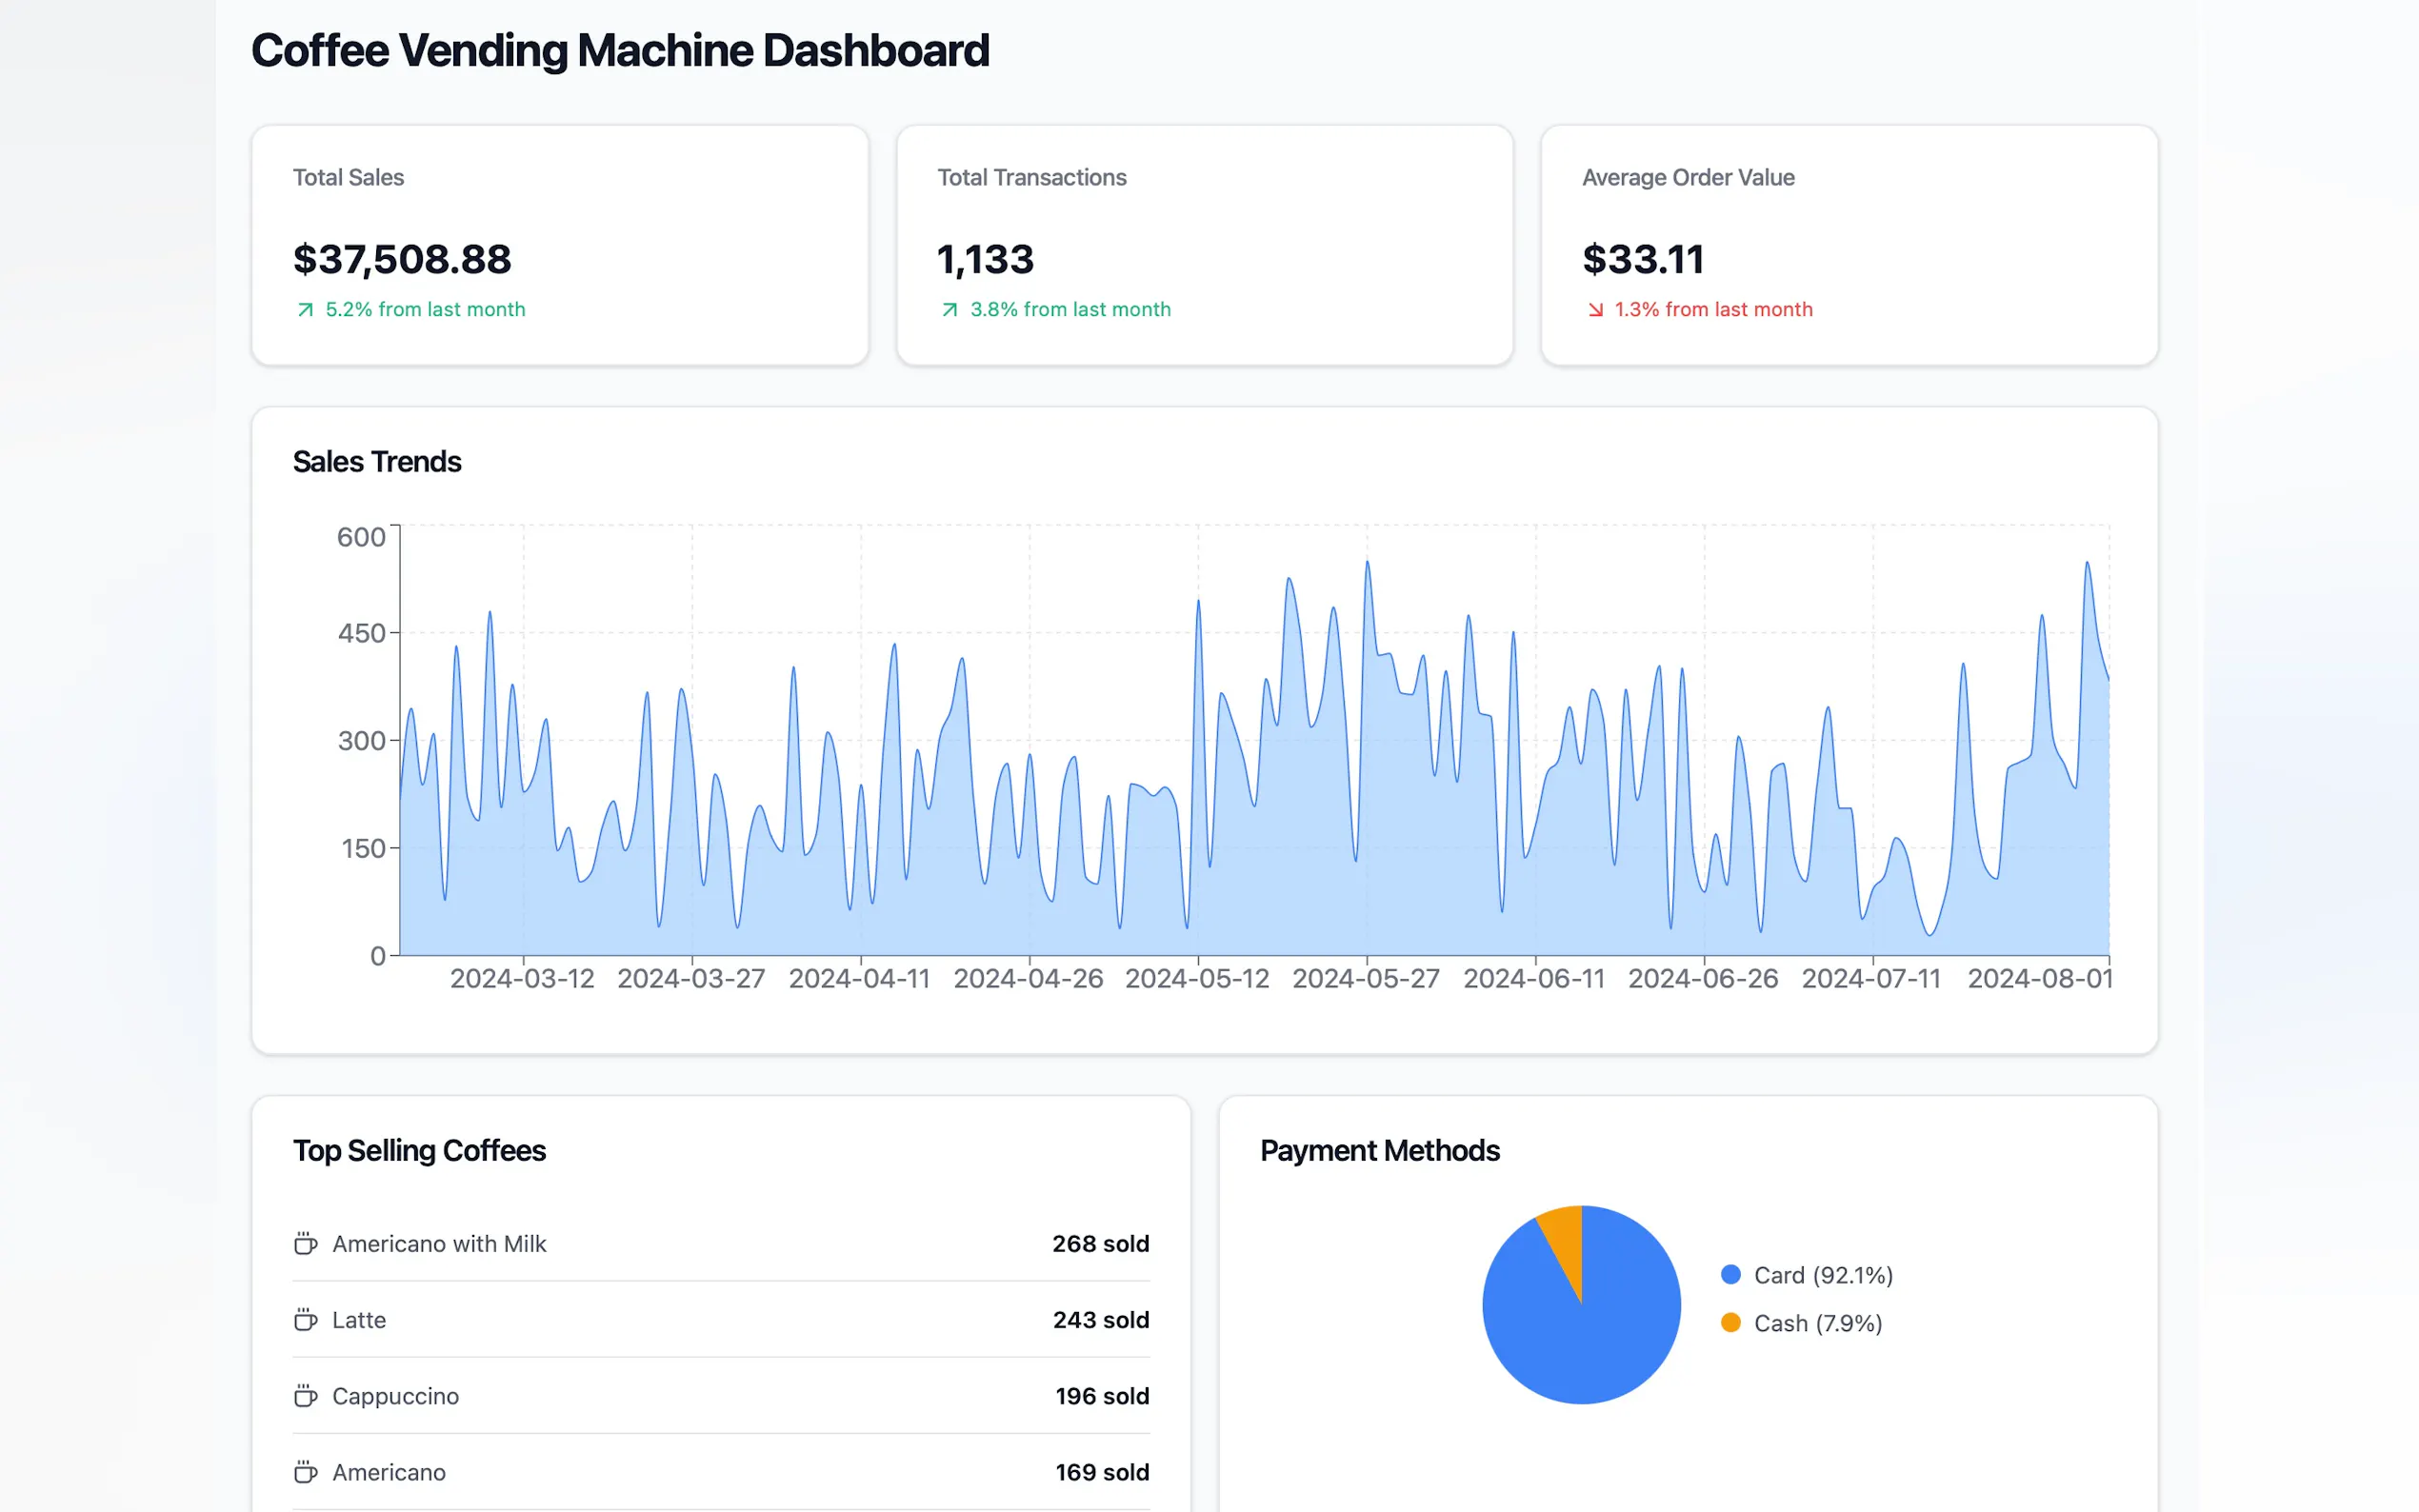This screenshot has height=1512, width=2419.
Task: Click the coffee cup icon next to Latte
Action: tap(305, 1319)
